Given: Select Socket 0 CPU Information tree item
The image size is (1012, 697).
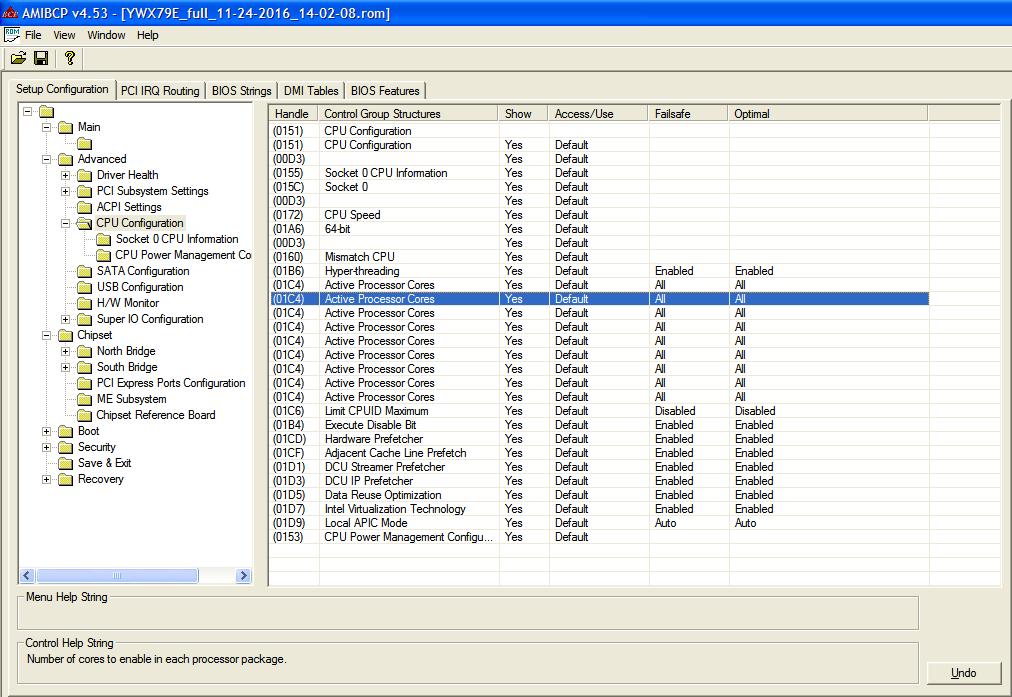Looking at the screenshot, I should click(x=177, y=239).
